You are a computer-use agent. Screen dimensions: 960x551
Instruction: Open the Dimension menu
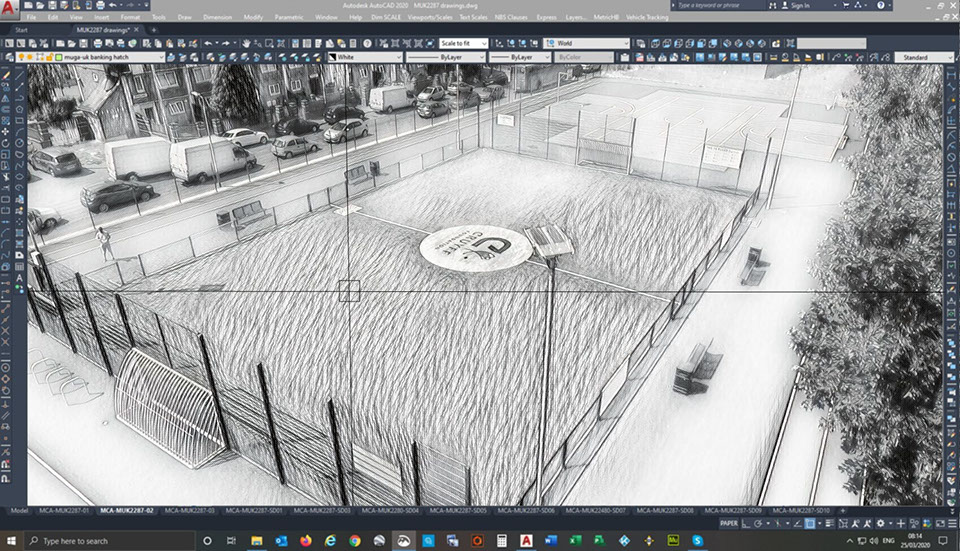pos(218,17)
